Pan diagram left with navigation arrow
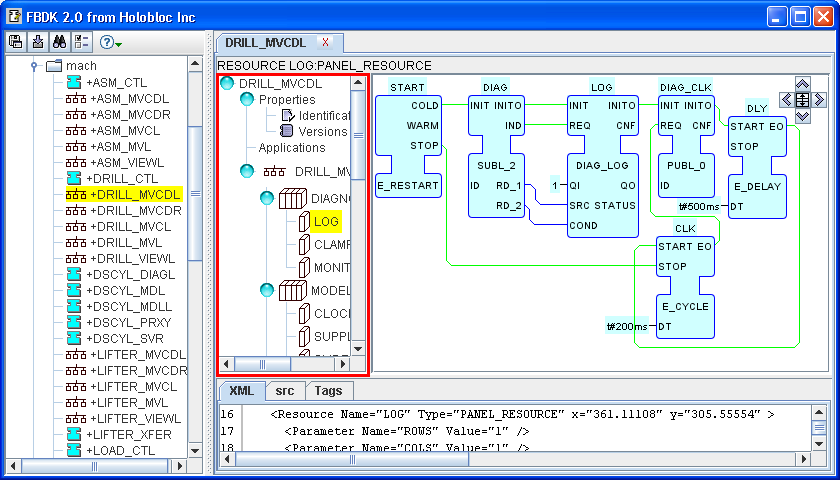Viewport: 840px width, 480px height. pos(786,100)
